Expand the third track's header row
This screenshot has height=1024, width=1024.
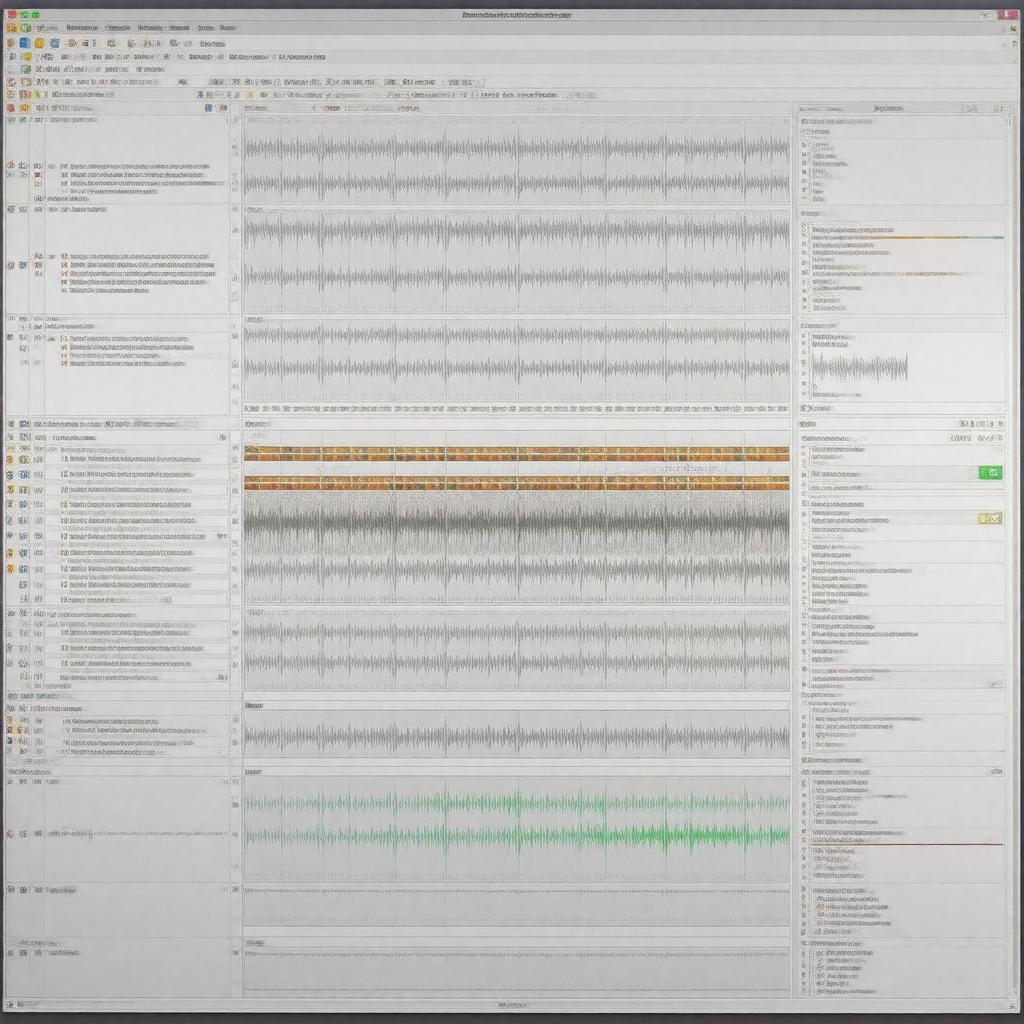11,322
